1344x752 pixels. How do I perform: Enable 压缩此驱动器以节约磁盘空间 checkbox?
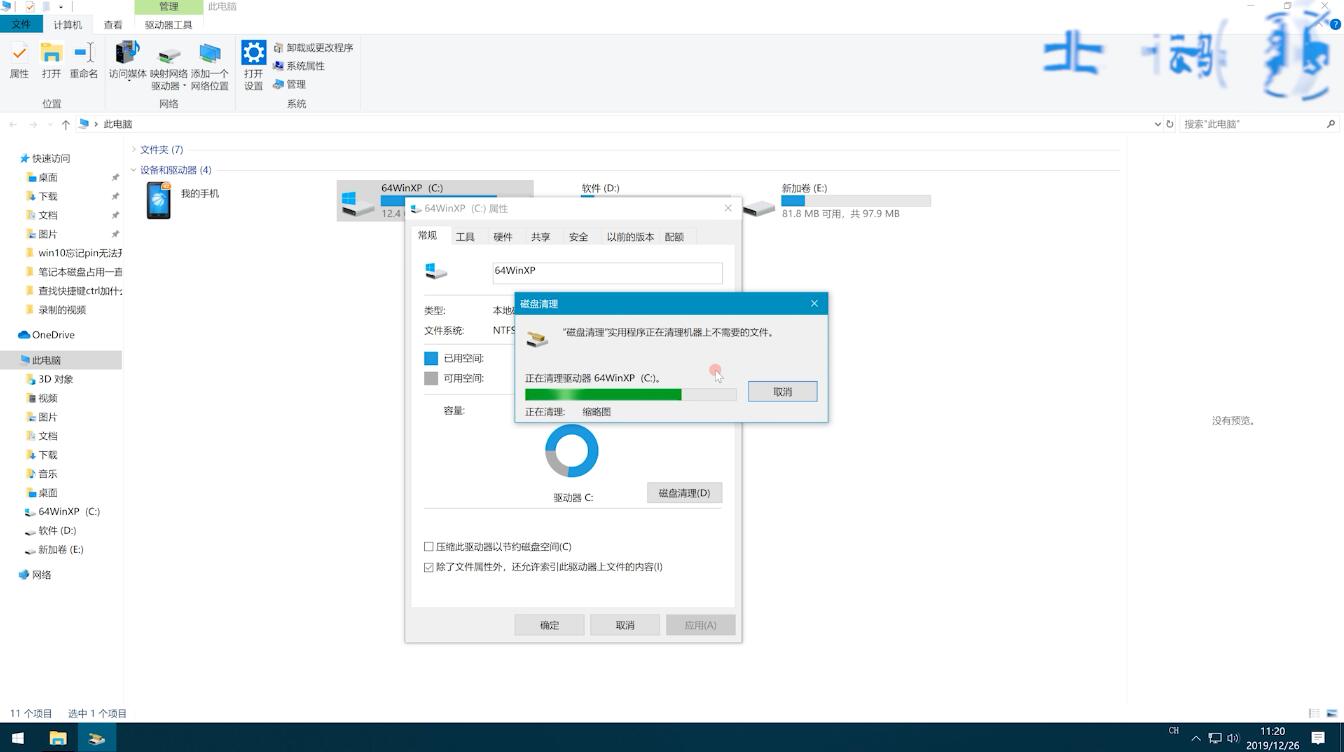pos(429,547)
